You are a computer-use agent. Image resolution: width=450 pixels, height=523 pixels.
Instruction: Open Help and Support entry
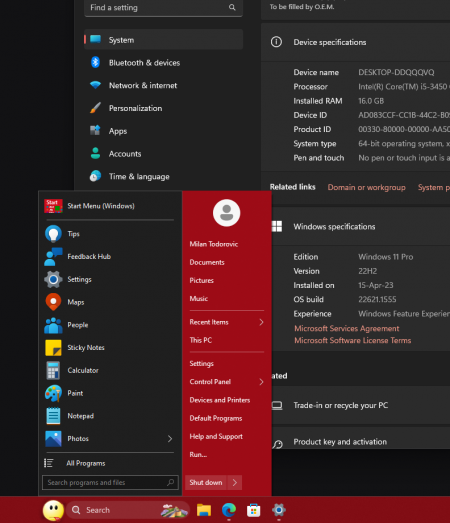(216, 436)
